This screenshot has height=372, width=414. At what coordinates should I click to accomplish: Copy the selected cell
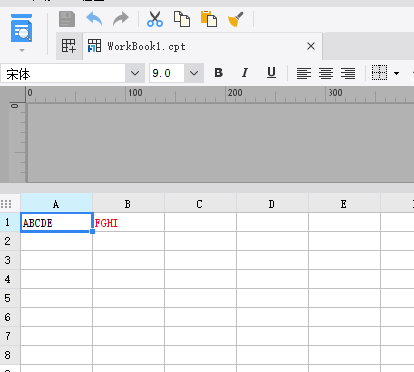[182, 19]
